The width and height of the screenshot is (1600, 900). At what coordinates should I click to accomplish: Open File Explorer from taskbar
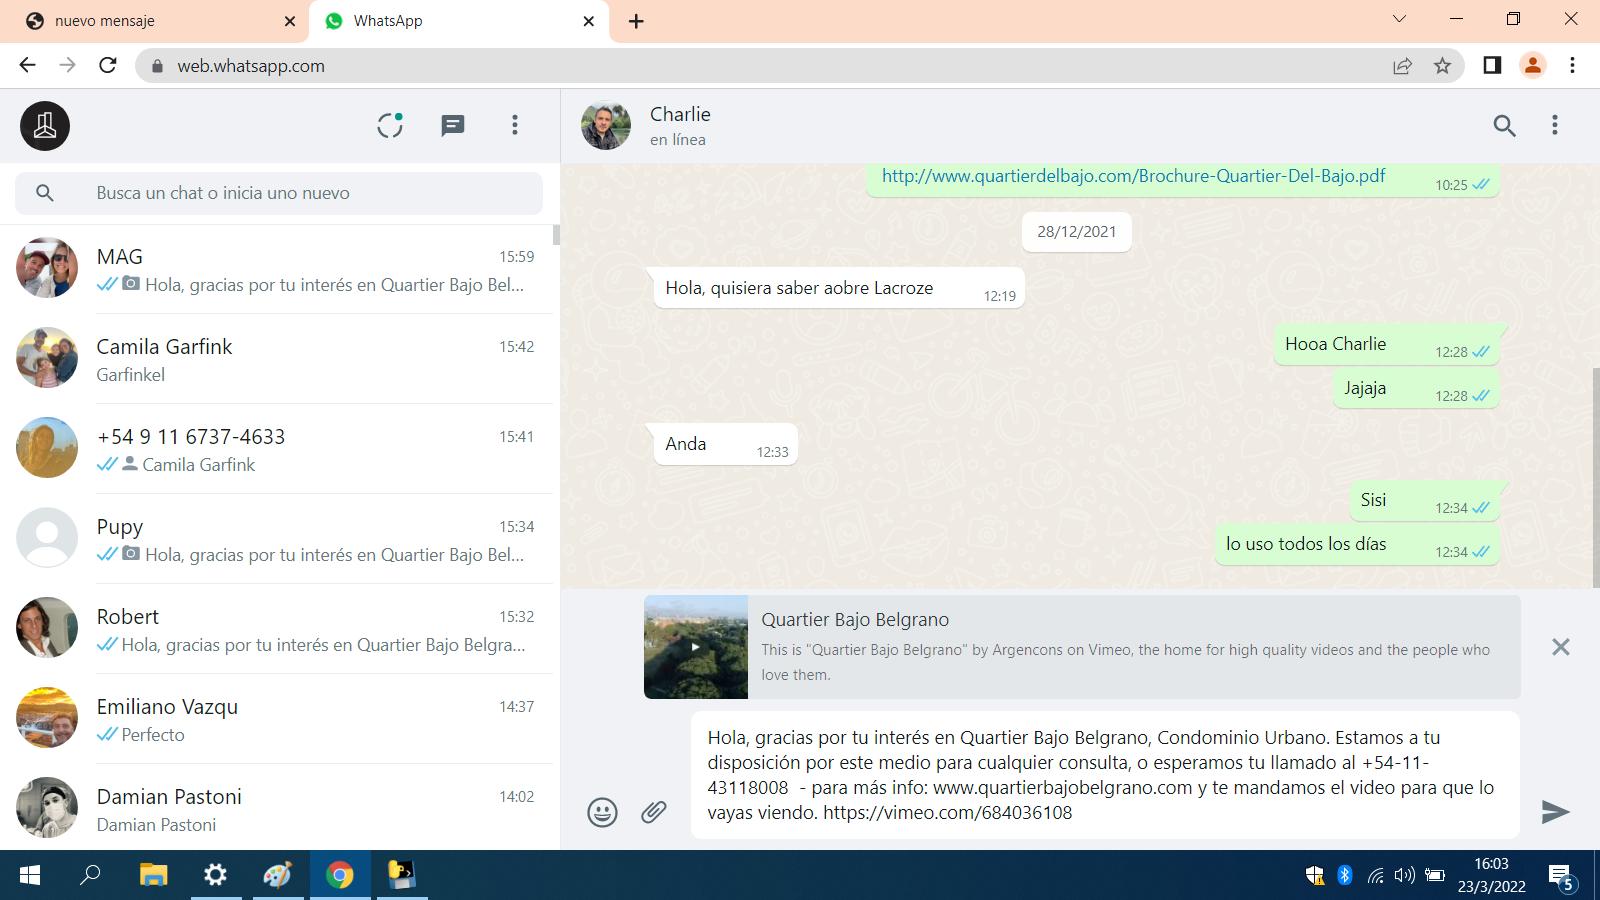pos(153,875)
